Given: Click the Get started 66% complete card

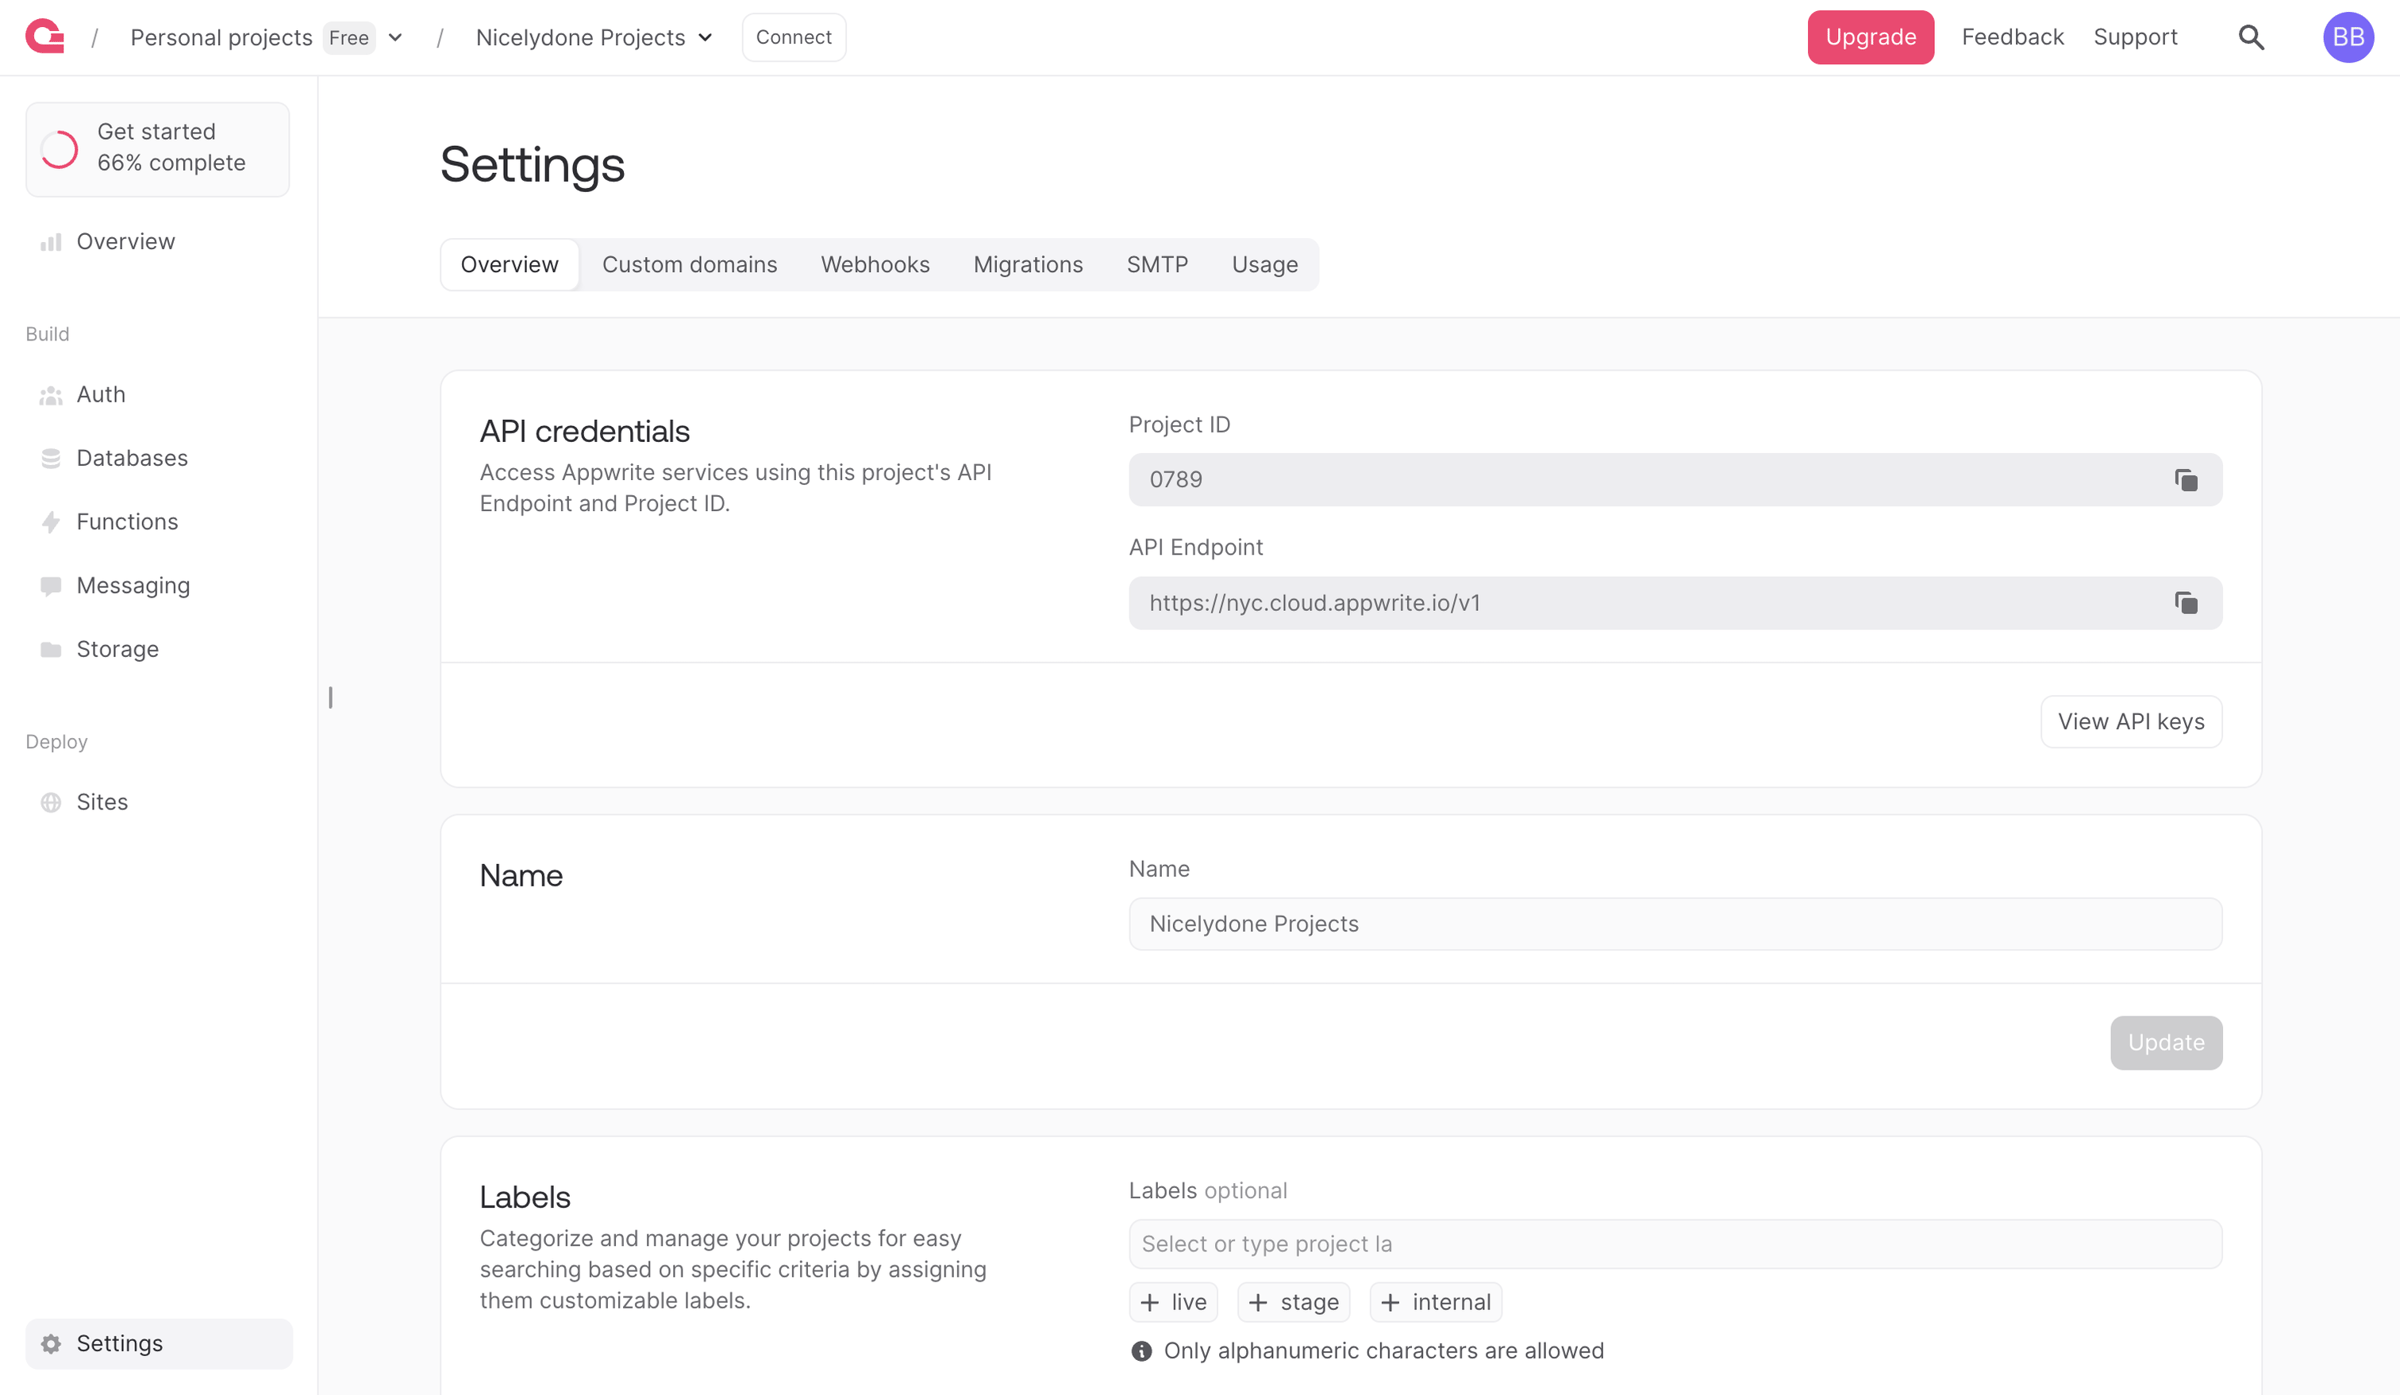Looking at the screenshot, I should [158, 149].
